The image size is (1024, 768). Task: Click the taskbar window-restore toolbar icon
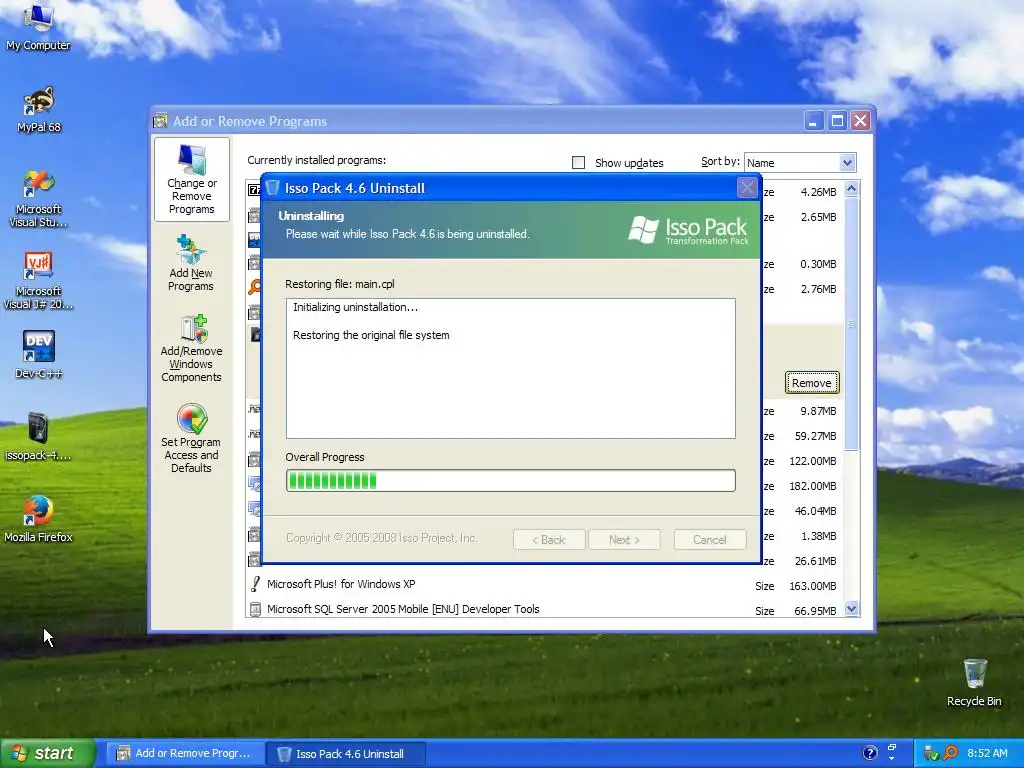click(x=891, y=748)
